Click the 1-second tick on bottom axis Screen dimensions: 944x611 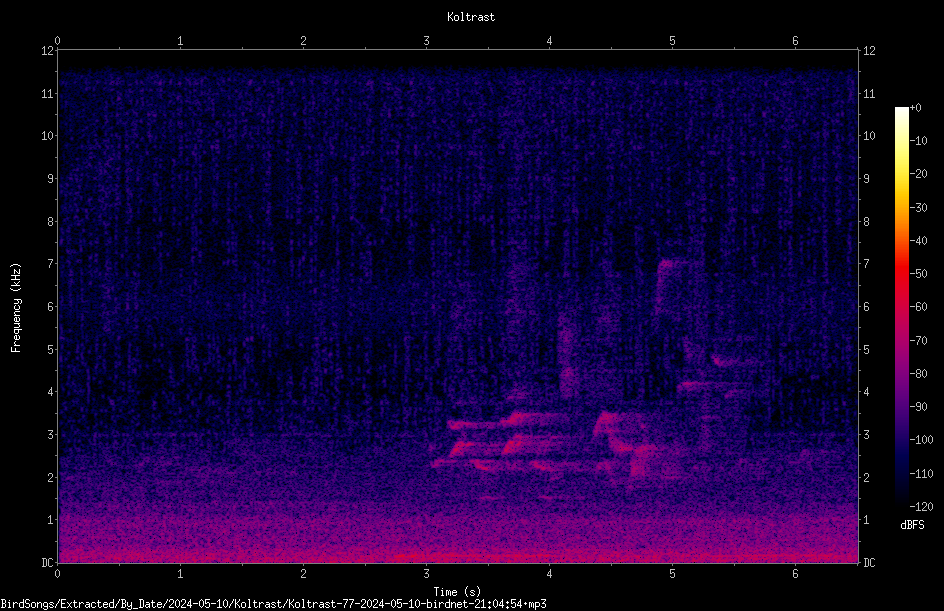[x=180, y=574]
